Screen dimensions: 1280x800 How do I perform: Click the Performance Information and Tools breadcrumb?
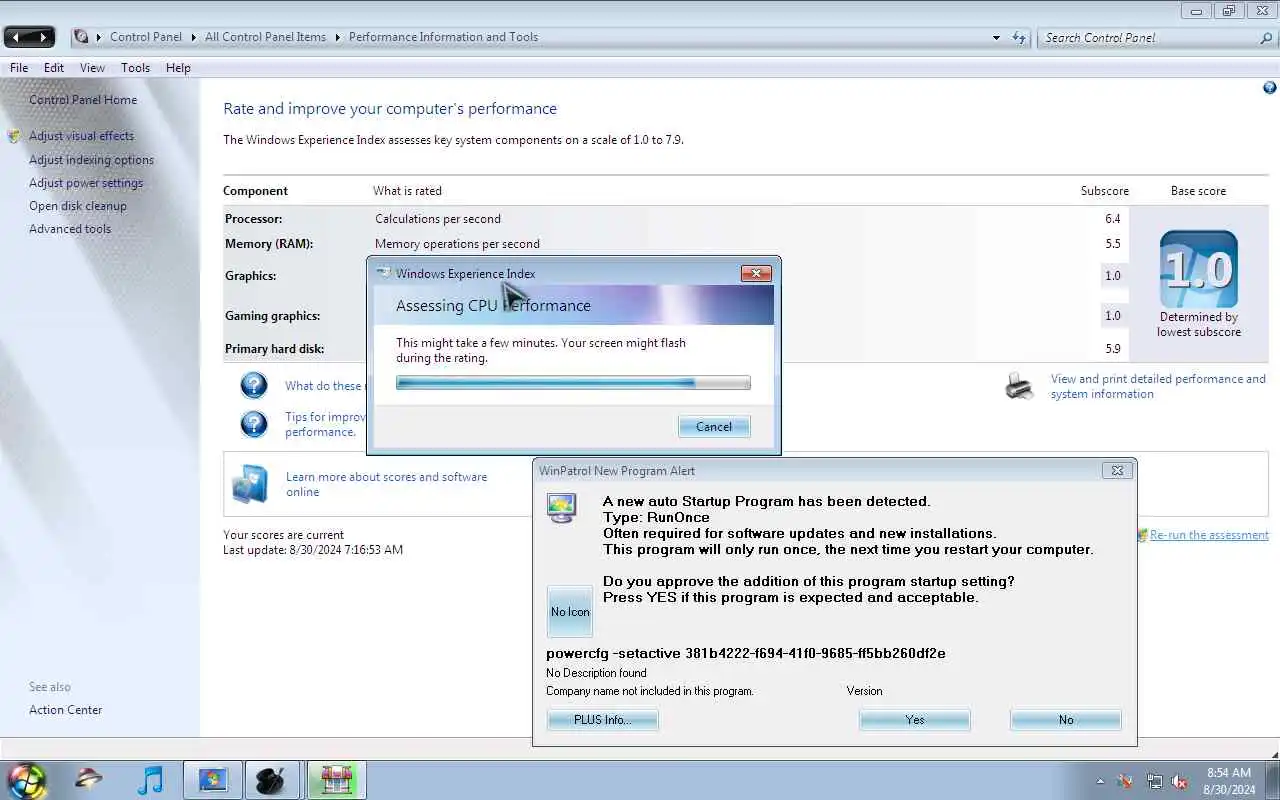443,37
